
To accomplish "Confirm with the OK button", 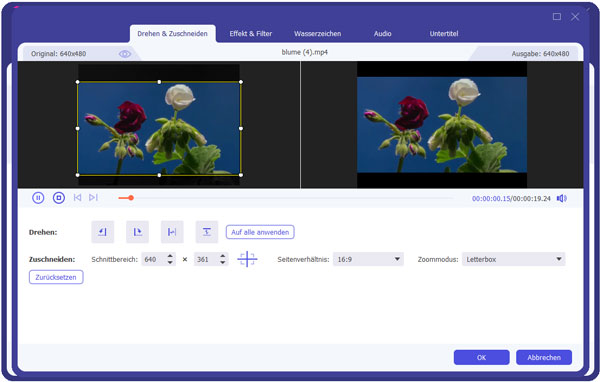I will 481,358.
